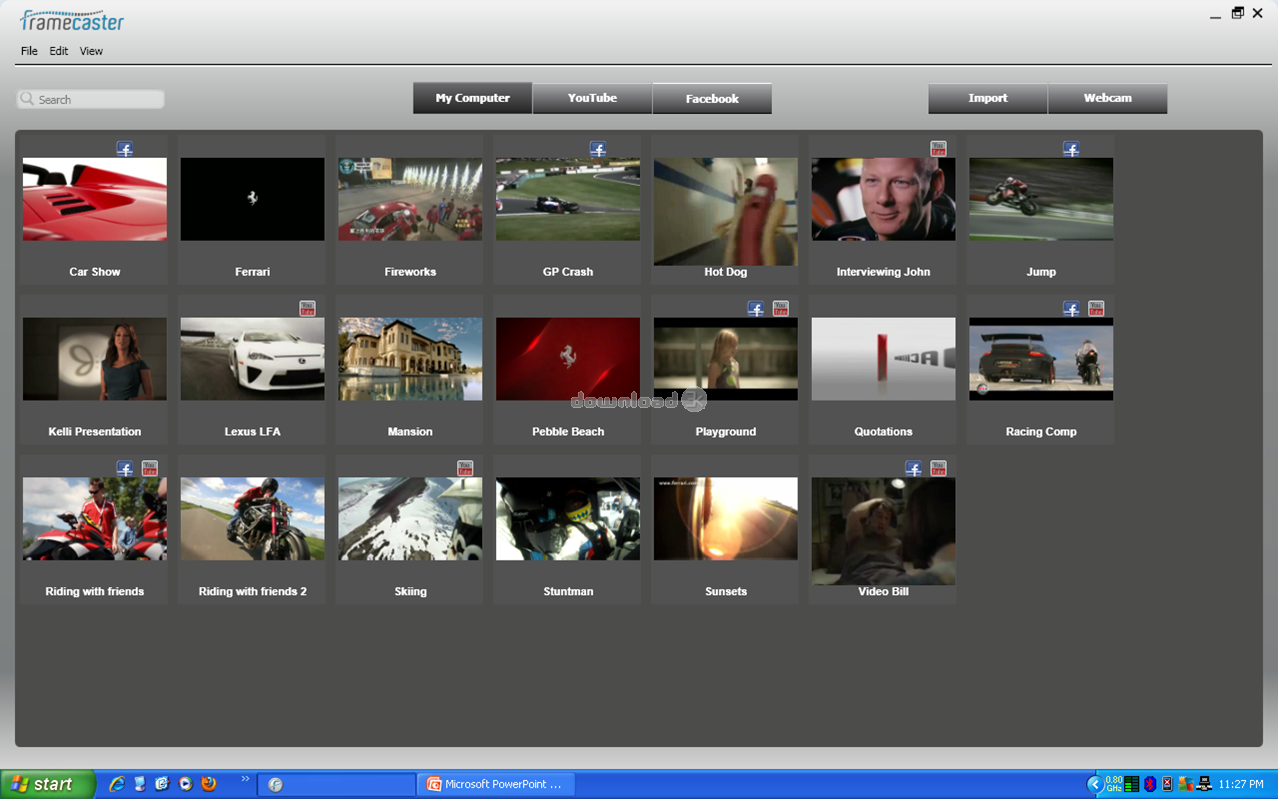Click the YouTube badge on Racing Comp

(1096, 309)
